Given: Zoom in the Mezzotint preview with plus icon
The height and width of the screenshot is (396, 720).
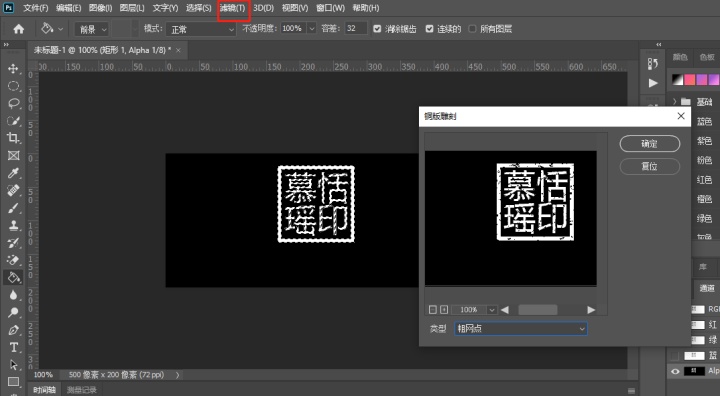Looking at the screenshot, I should (x=444, y=310).
